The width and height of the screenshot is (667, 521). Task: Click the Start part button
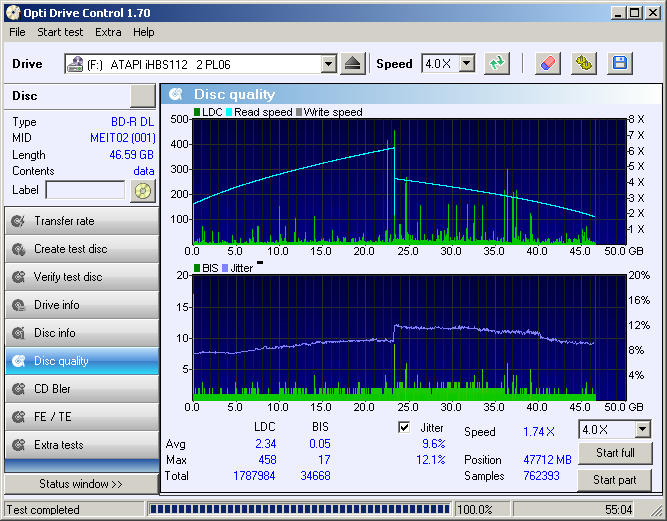[615, 480]
